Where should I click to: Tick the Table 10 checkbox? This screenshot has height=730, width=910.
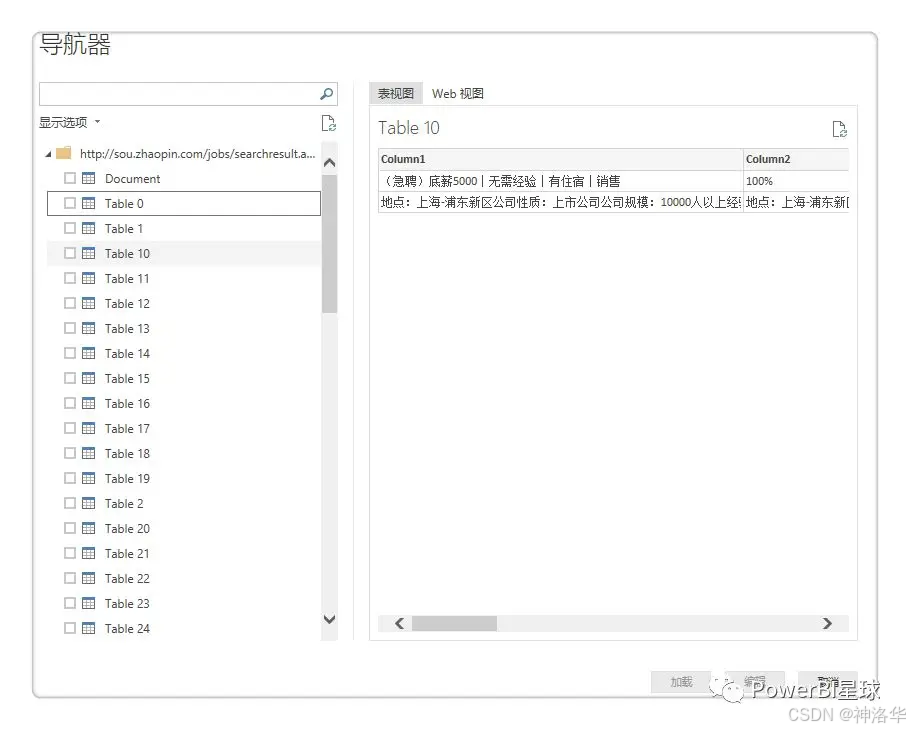point(70,253)
